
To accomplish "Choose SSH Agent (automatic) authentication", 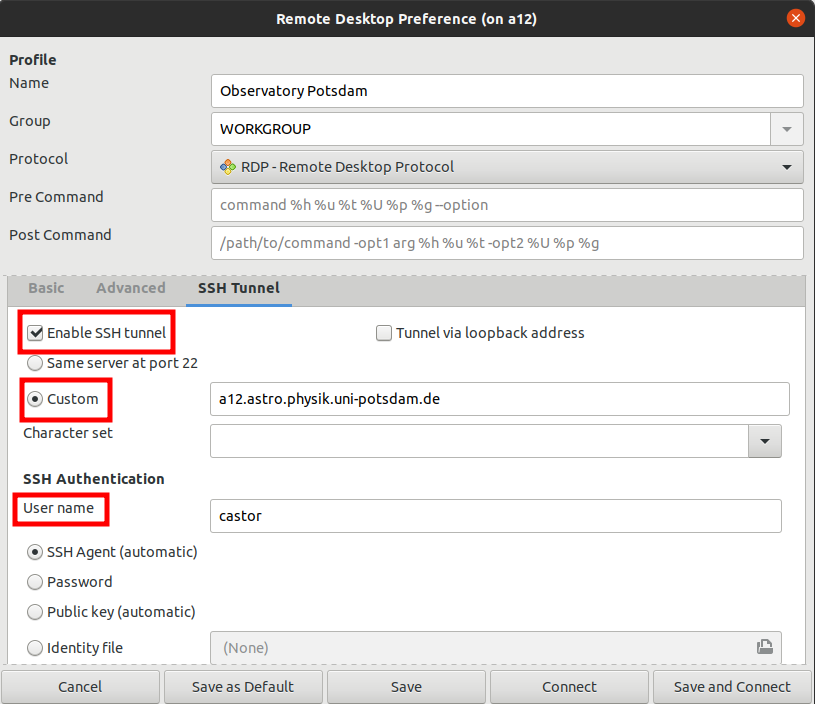I will tap(35, 552).
